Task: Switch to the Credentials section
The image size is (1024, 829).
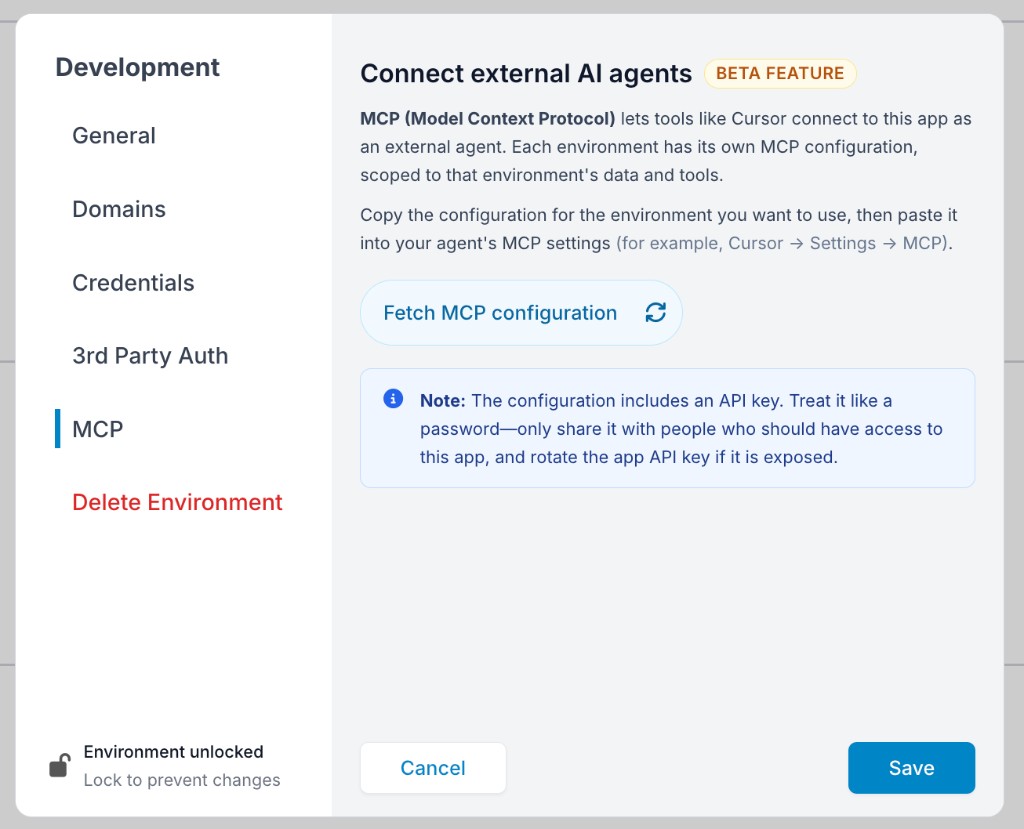Action: click(133, 283)
